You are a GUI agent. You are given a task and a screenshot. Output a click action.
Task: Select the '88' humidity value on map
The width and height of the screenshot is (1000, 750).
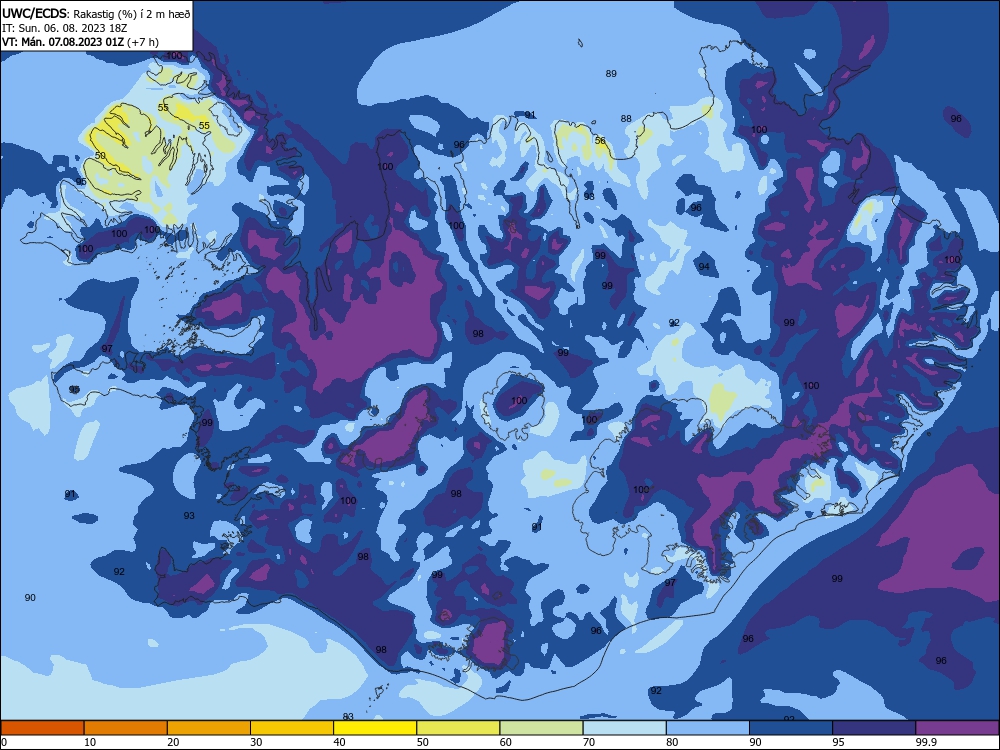[626, 119]
